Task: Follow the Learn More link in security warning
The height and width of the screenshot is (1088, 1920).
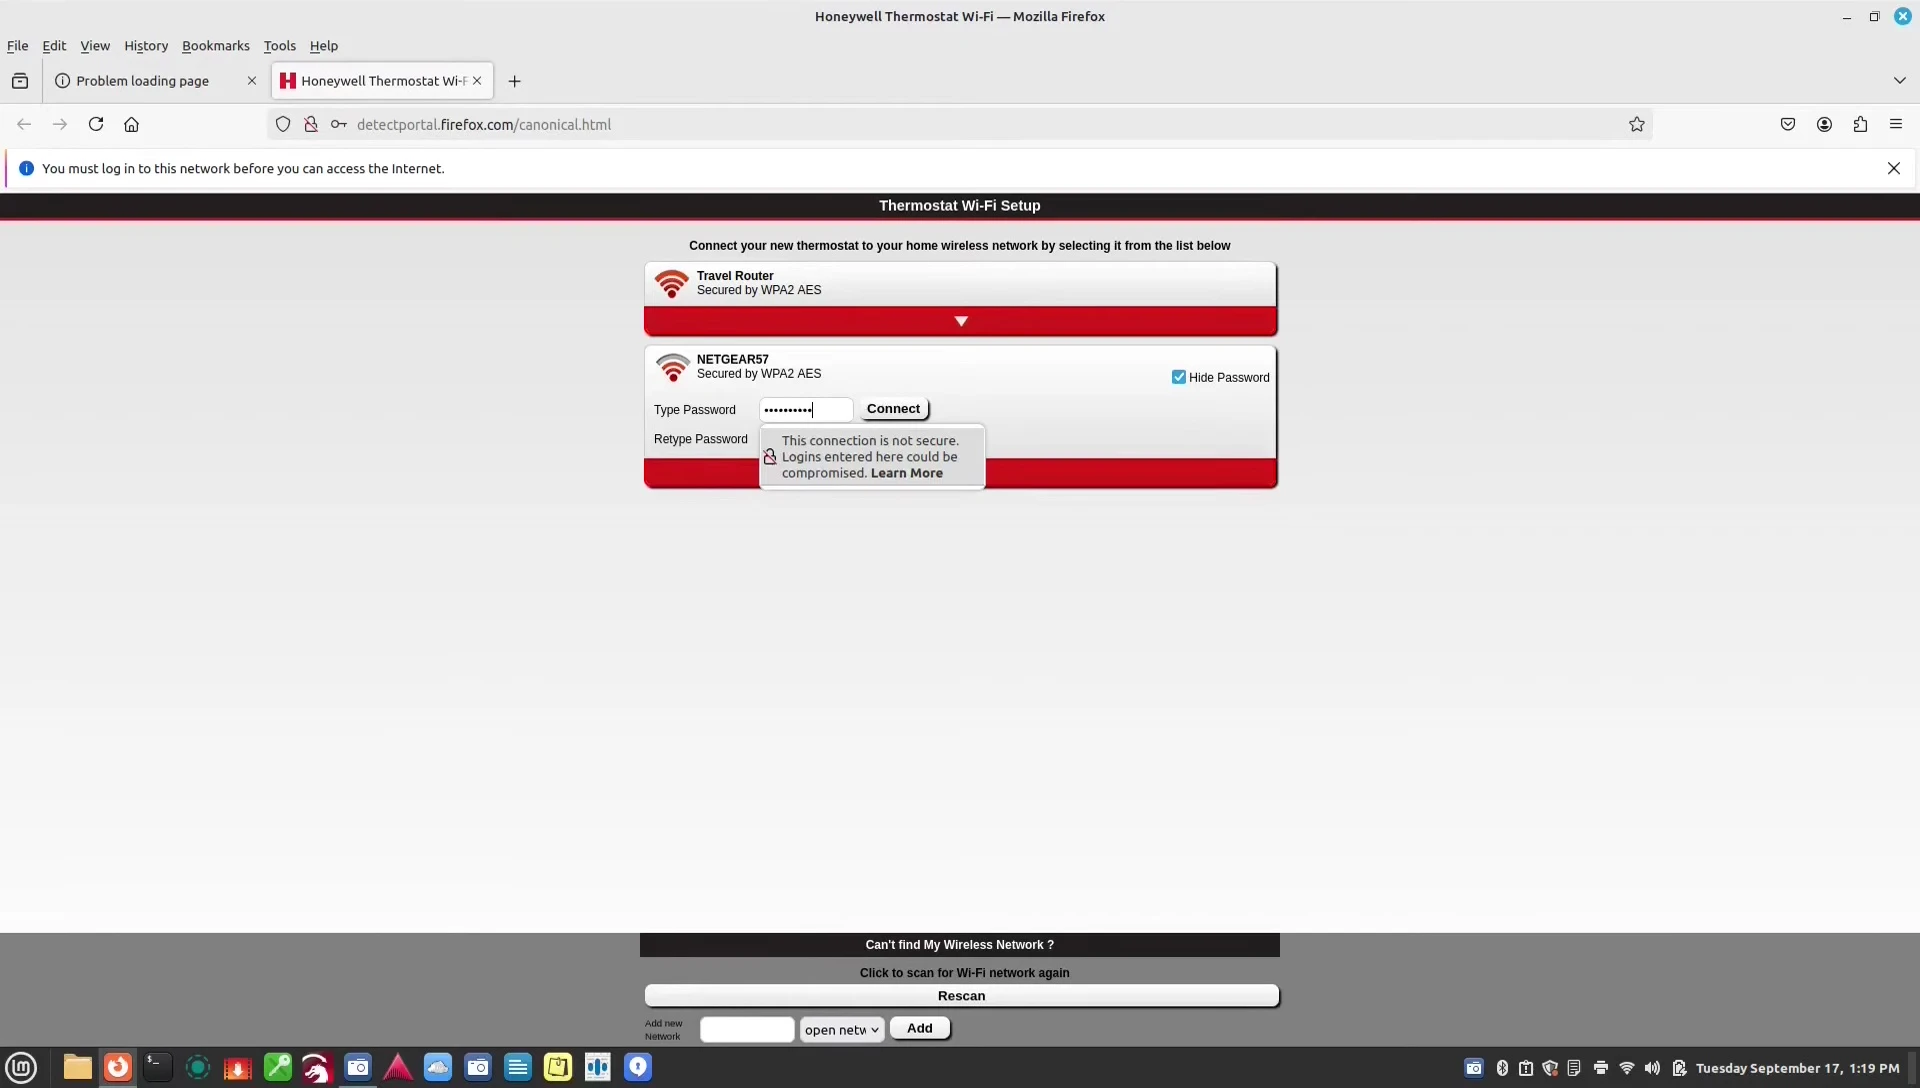Action: point(906,473)
